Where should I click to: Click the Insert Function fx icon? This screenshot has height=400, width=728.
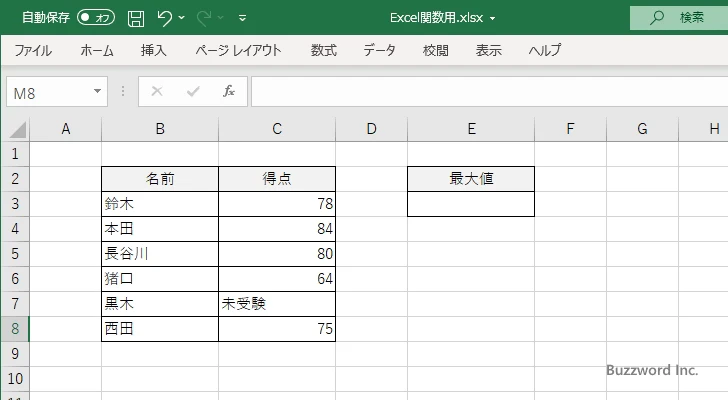(x=229, y=91)
